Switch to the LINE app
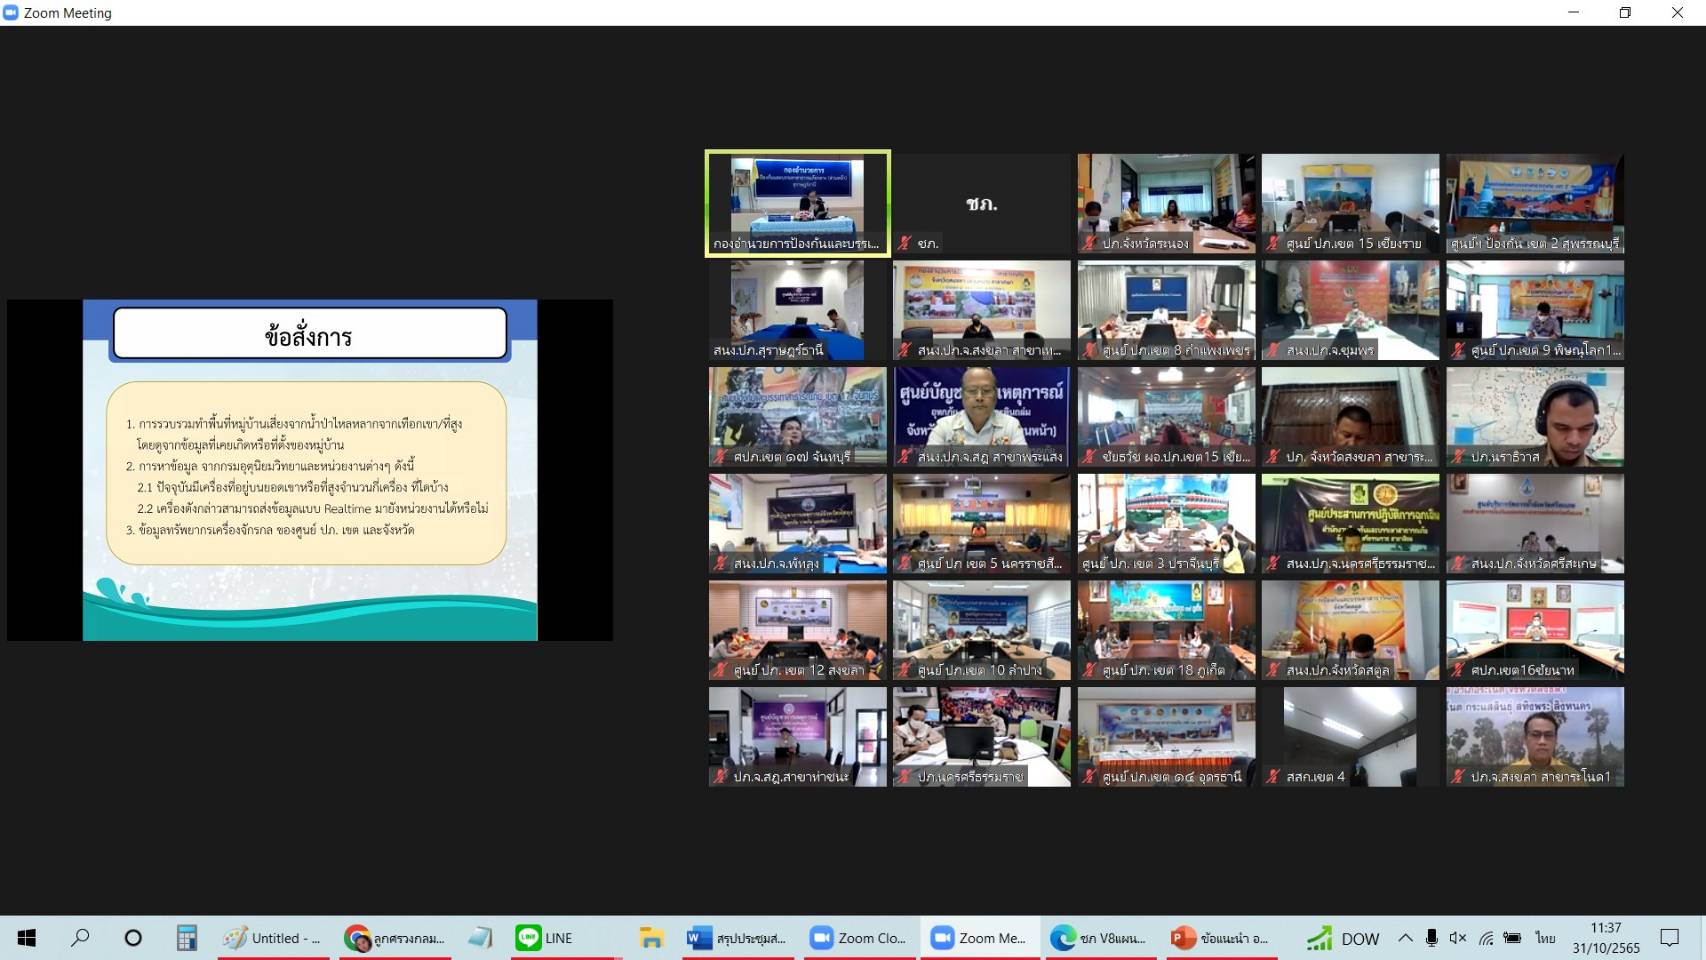Image resolution: width=1706 pixels, height=960 pixels. (x=545, y=938)
